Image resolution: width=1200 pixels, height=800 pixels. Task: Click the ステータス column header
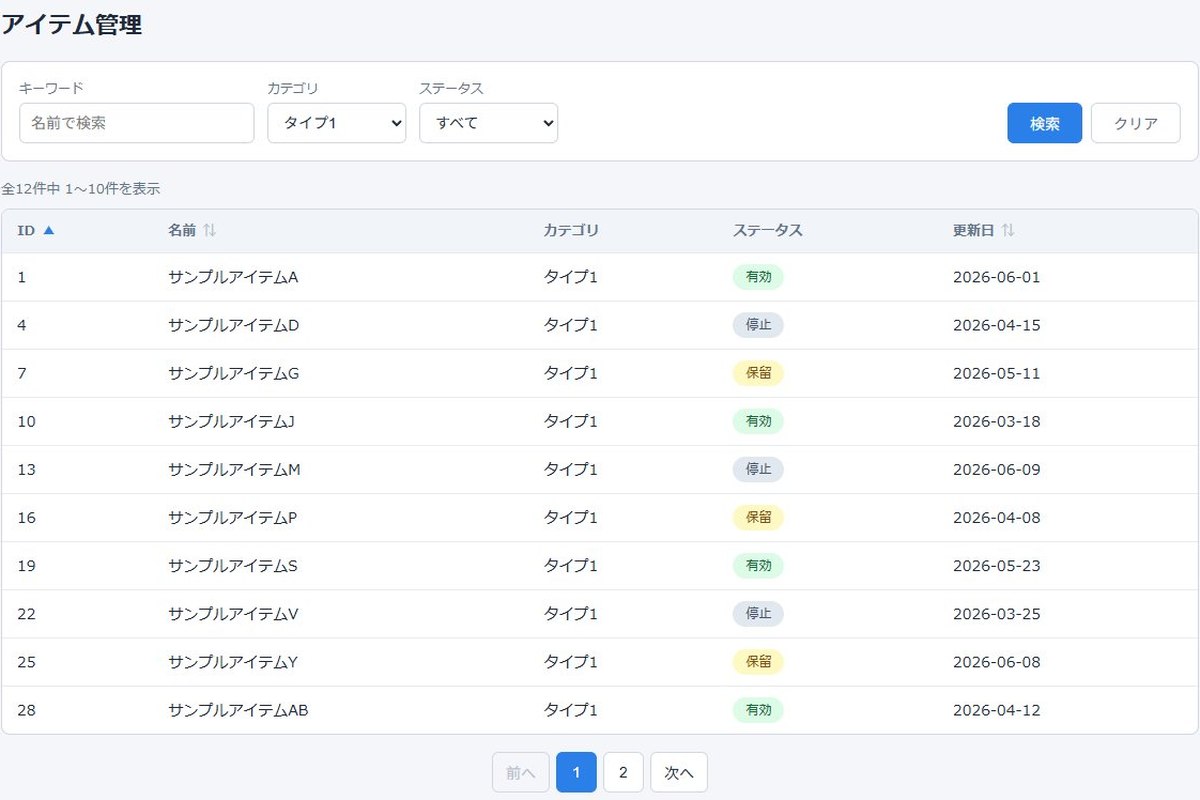click(767, 230)
